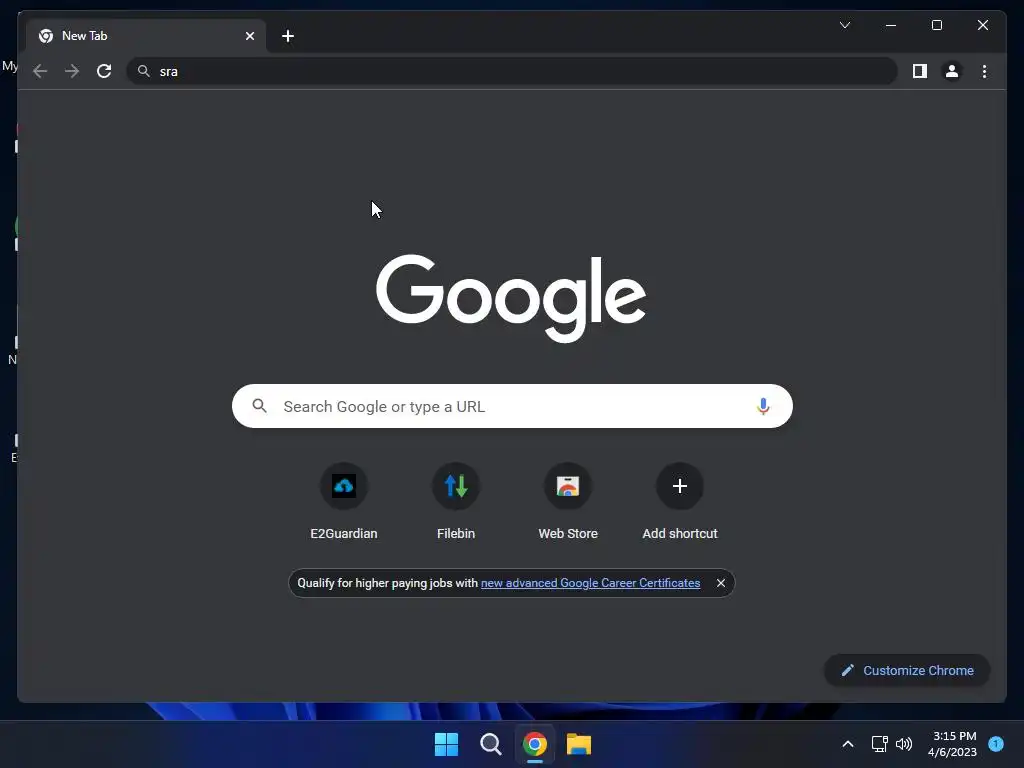Click the address bar containing 'sra'

(x=512, y=71)
